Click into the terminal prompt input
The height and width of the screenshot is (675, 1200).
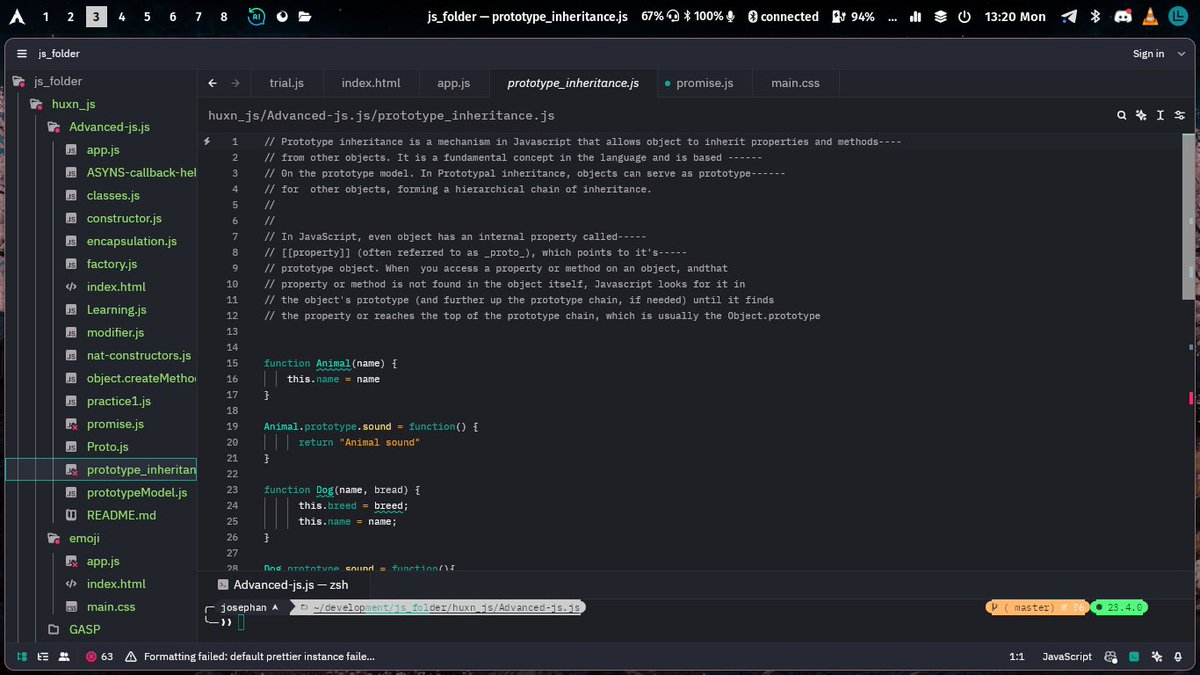(241, 622)
